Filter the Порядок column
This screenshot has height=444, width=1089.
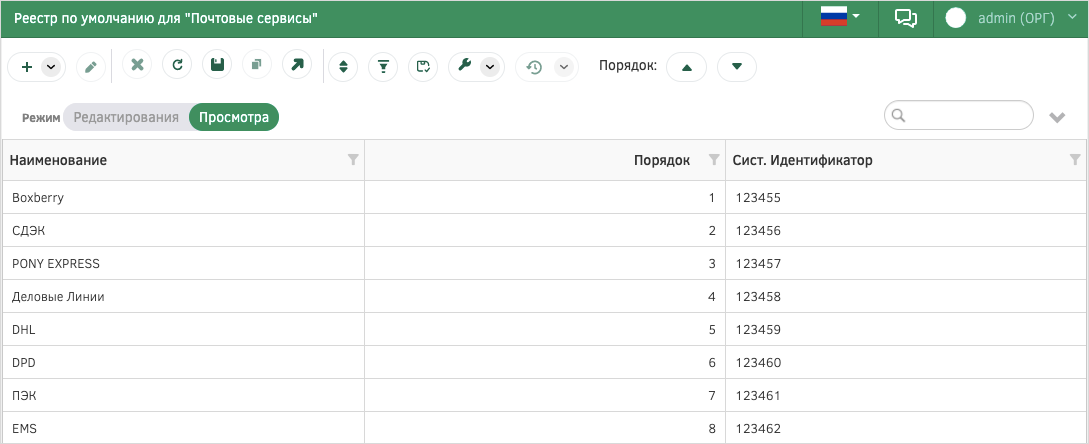[x=713, y=160]
